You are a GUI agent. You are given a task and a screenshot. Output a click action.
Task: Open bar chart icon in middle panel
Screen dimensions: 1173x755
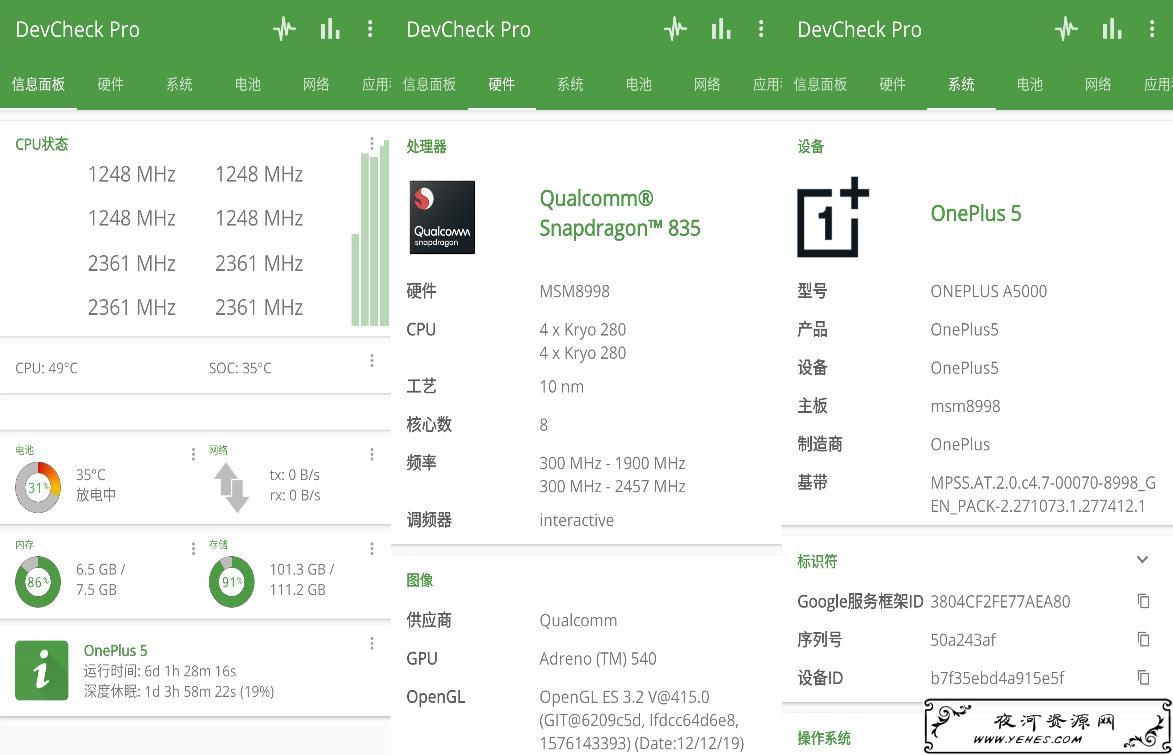pos(721,29)
